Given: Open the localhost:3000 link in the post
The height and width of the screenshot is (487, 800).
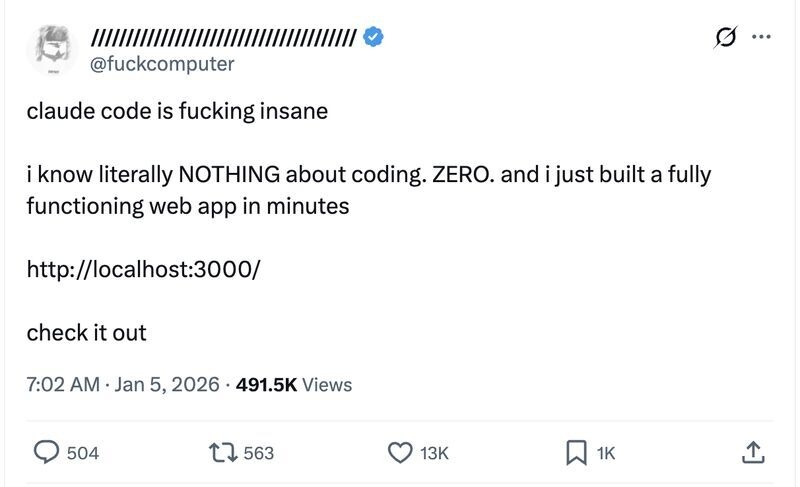Looking at the screenshot, I should click(x=147, y=271).
